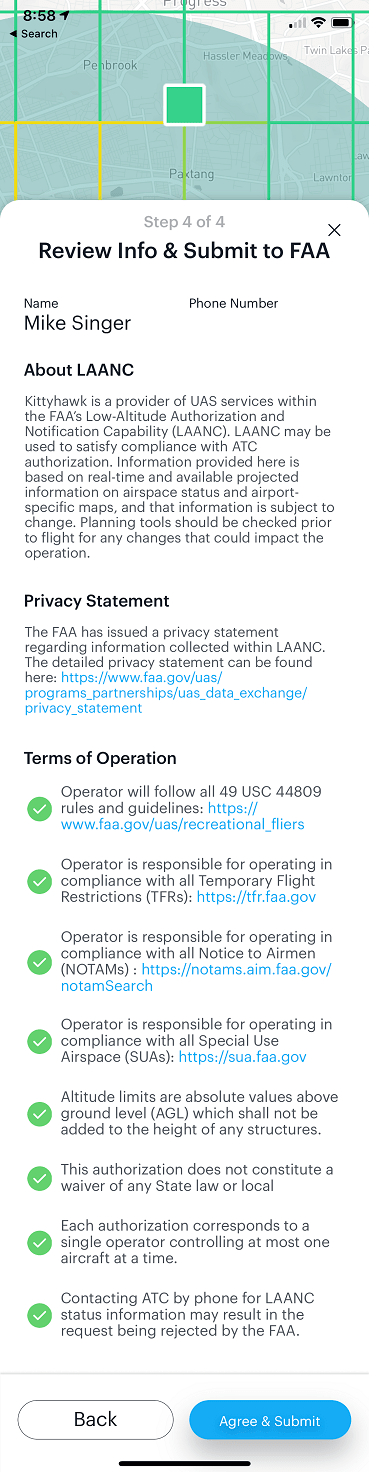This screenshot has width=369, height=1472.
Task: Open the tfr.faa.gov link
Action: (256, 897)
